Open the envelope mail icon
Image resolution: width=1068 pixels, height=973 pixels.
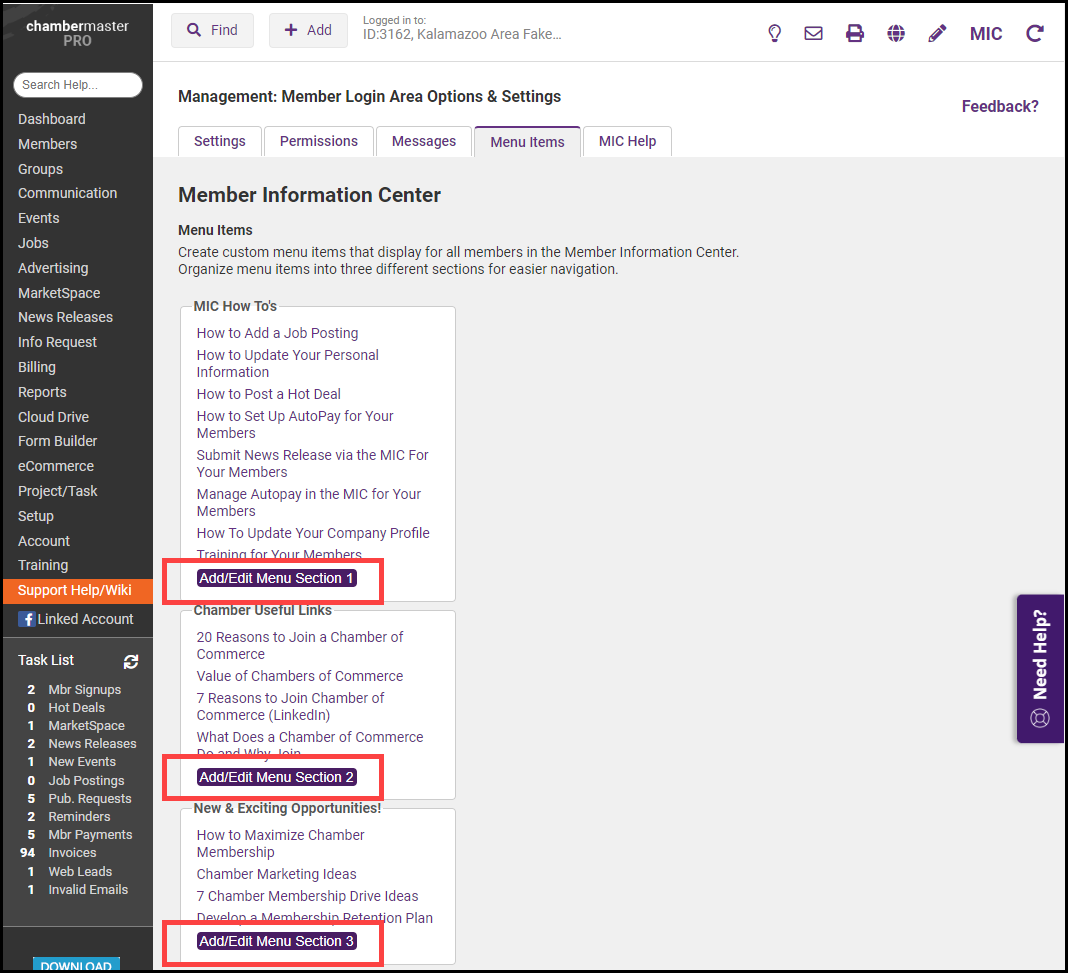814,33
